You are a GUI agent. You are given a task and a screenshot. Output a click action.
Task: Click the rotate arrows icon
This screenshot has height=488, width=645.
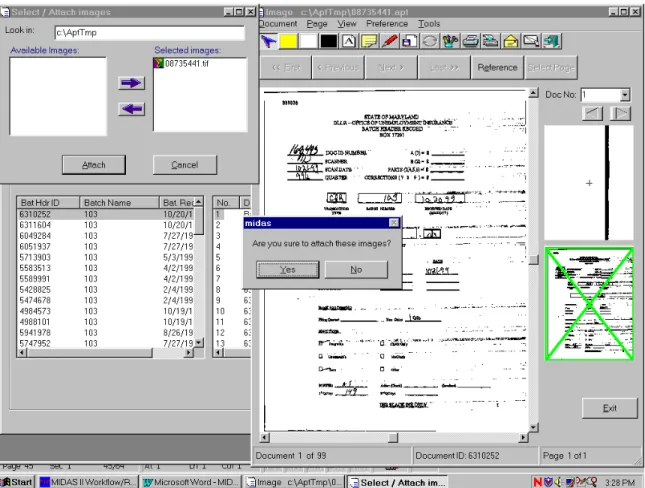coord(429,41)
